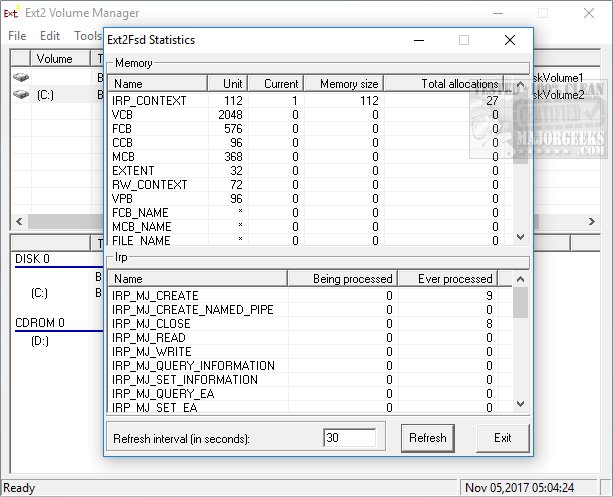Open the Edit menu
This screenshot has height=497, width=613.
(50, 36)
